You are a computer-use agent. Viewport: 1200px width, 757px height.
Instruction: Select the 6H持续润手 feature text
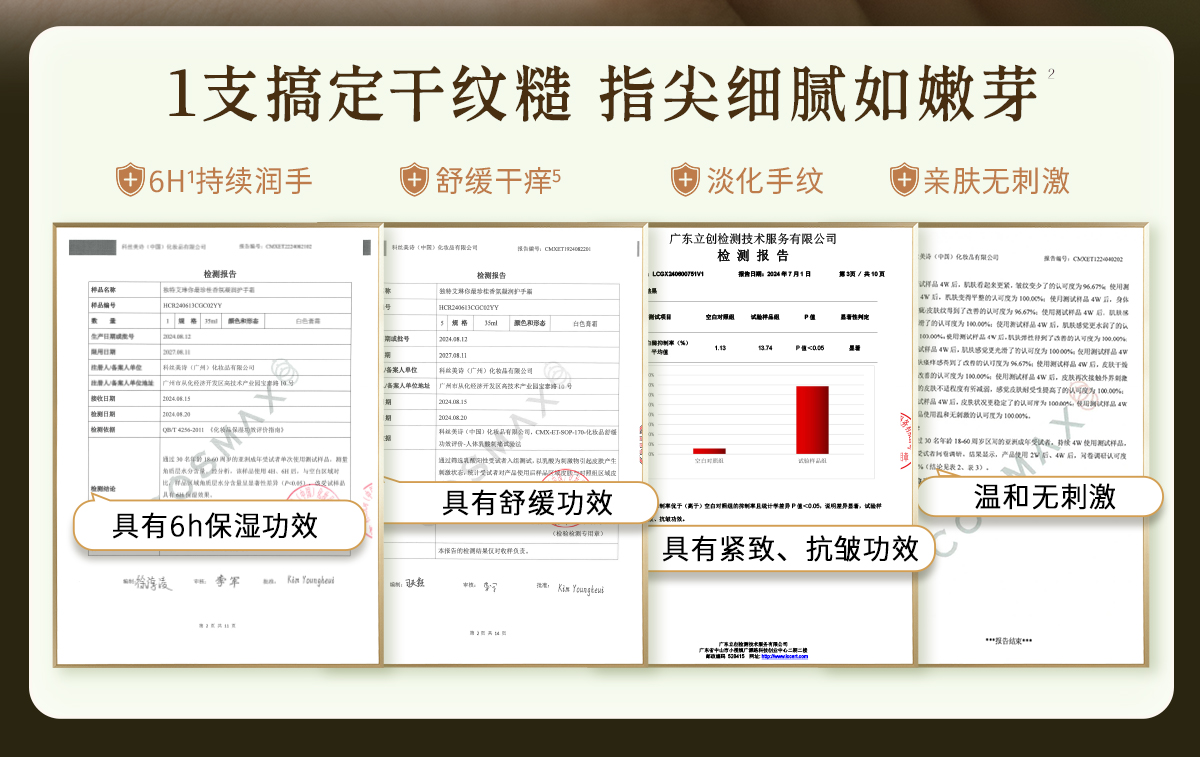tap(230, 181)
